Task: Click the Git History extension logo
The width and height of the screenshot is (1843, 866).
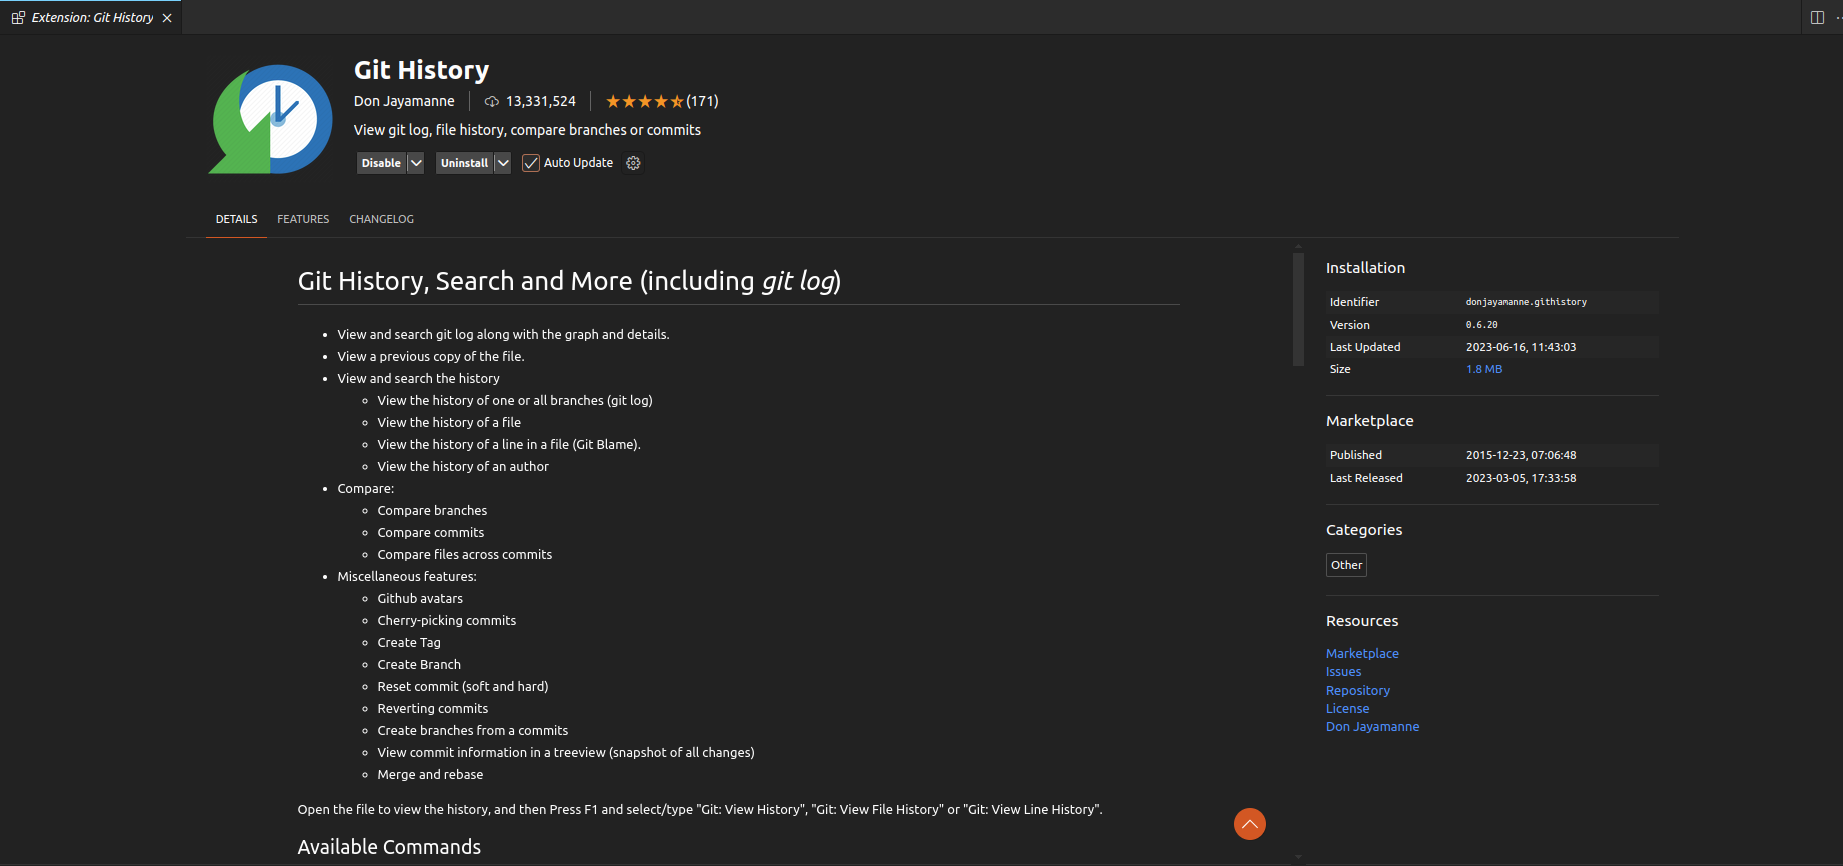Action: (270, 119)
